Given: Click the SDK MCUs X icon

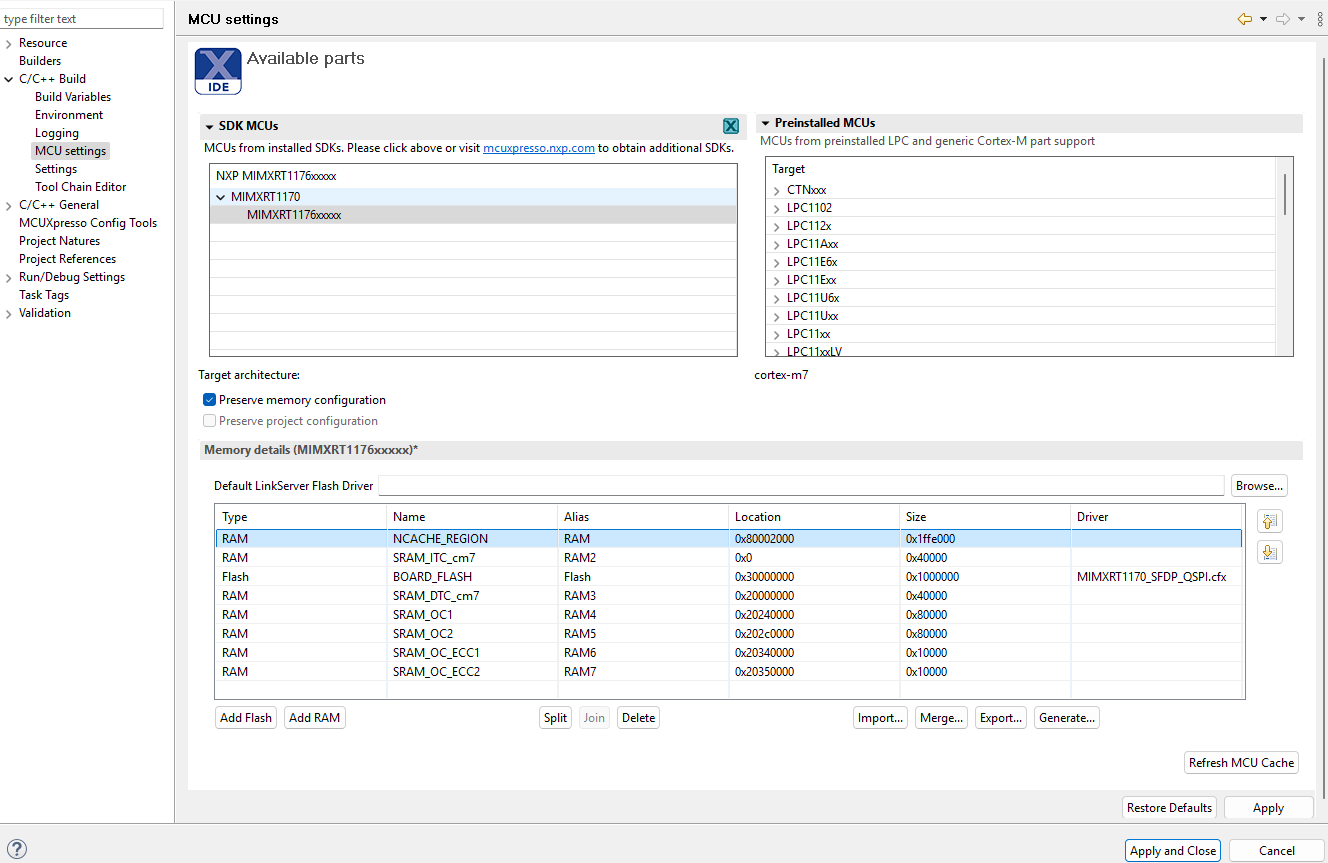Looking at the screenshot, I should point(731,126).
